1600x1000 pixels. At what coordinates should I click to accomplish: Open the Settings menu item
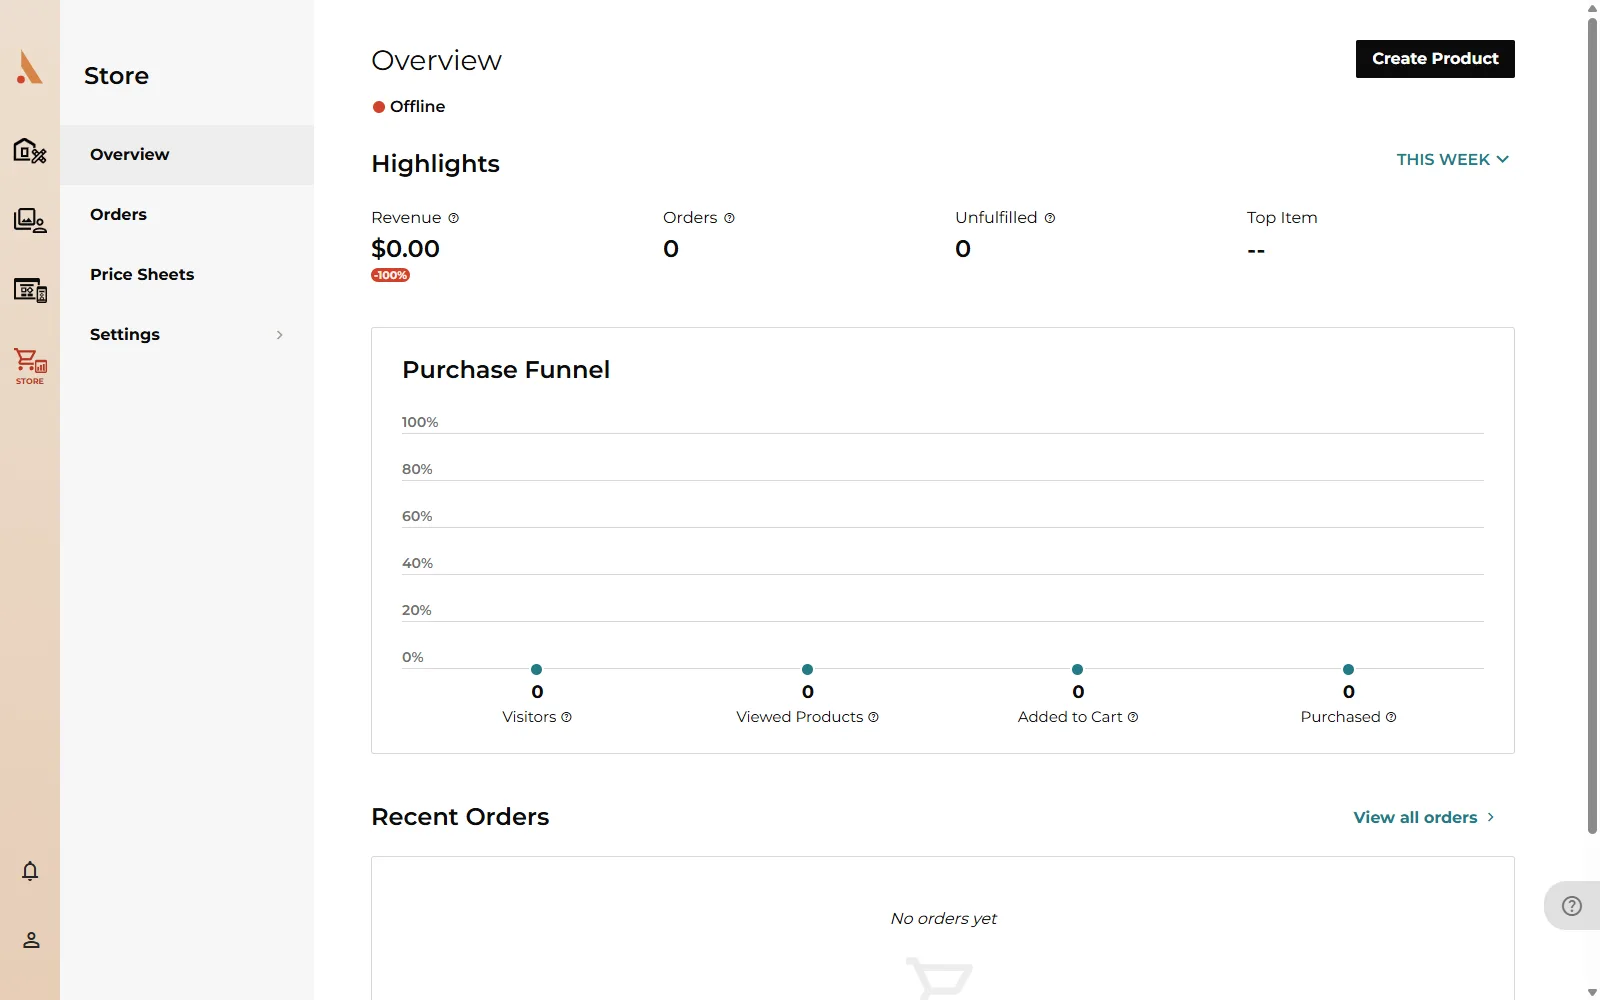coord(187,335)
